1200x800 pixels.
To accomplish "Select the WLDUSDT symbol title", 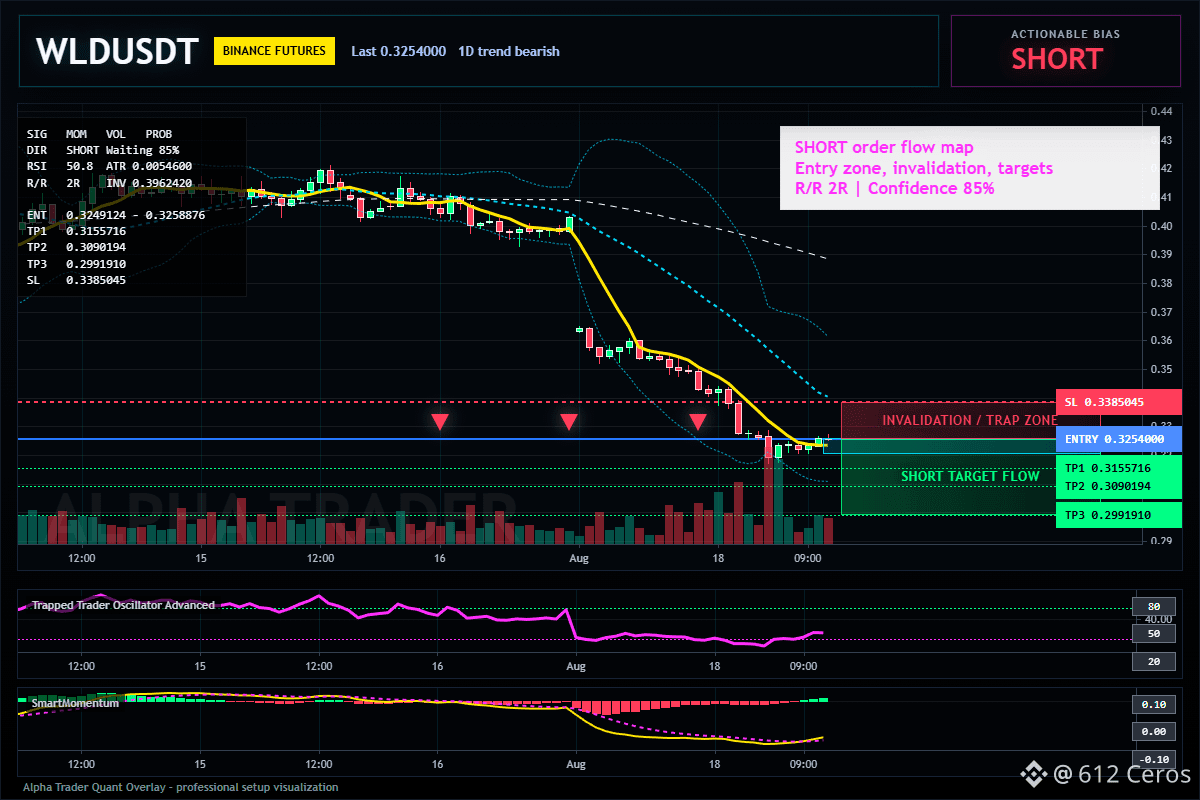I will pyautogui.click(x=117, y=51).
